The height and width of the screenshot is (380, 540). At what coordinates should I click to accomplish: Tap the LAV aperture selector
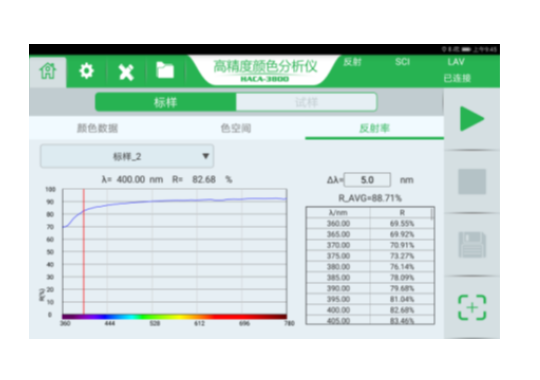[456, 62]
